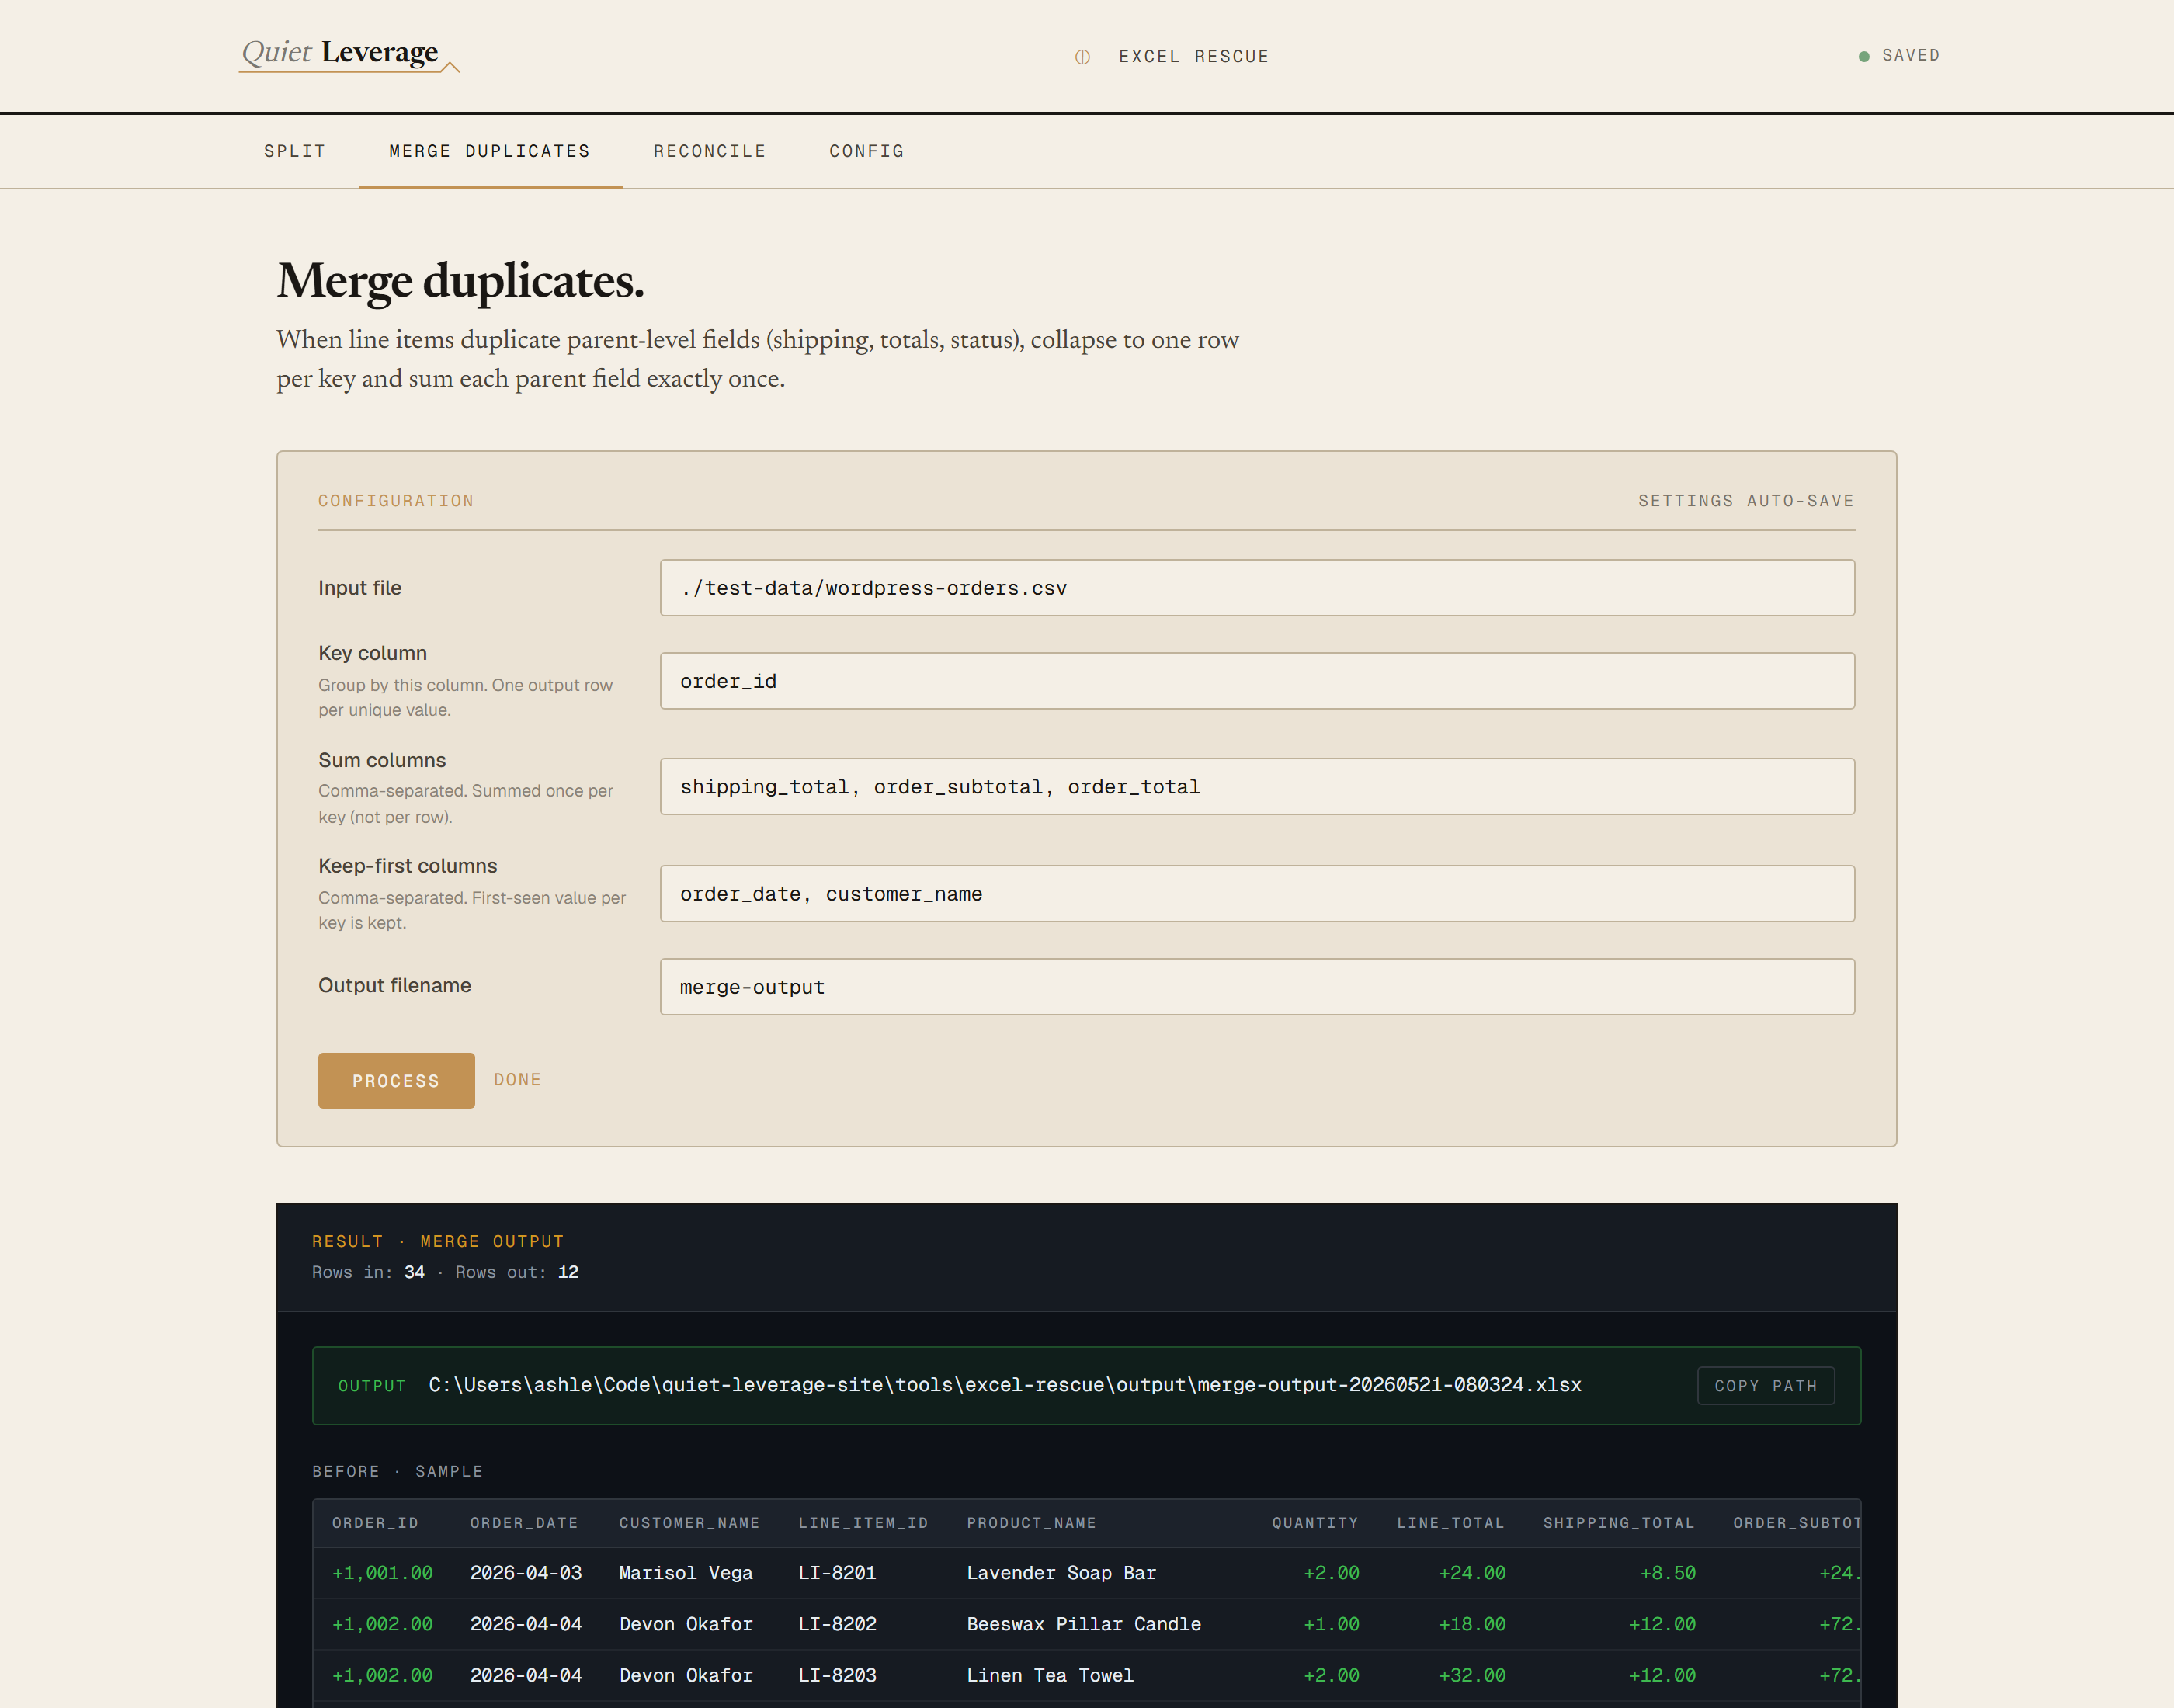Viewport: 2174px width, 1708px height.
Task: Click the 'Output filename' field label
Action: pos(395,985)
